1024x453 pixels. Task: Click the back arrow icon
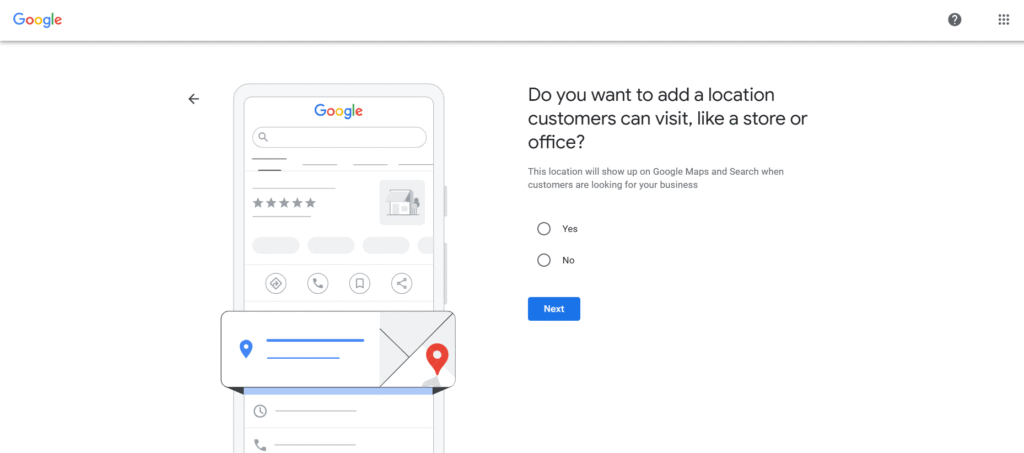(x=193, y=99)
